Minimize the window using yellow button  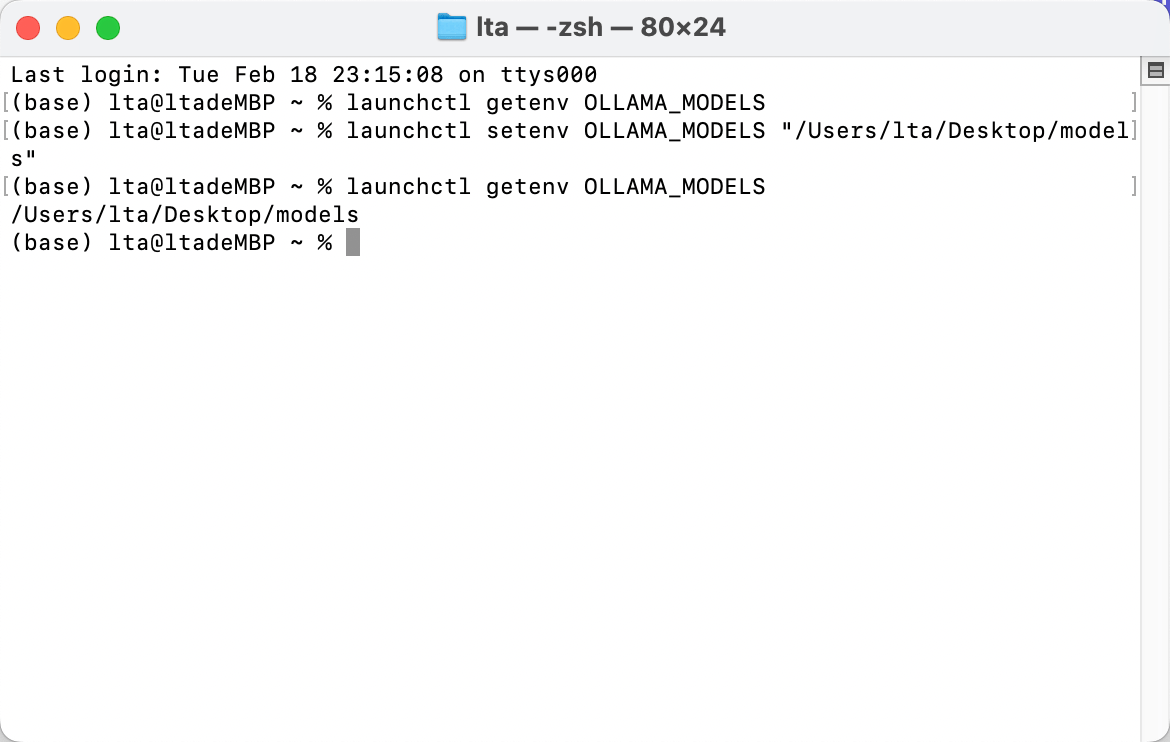click(x=68, y=28)
